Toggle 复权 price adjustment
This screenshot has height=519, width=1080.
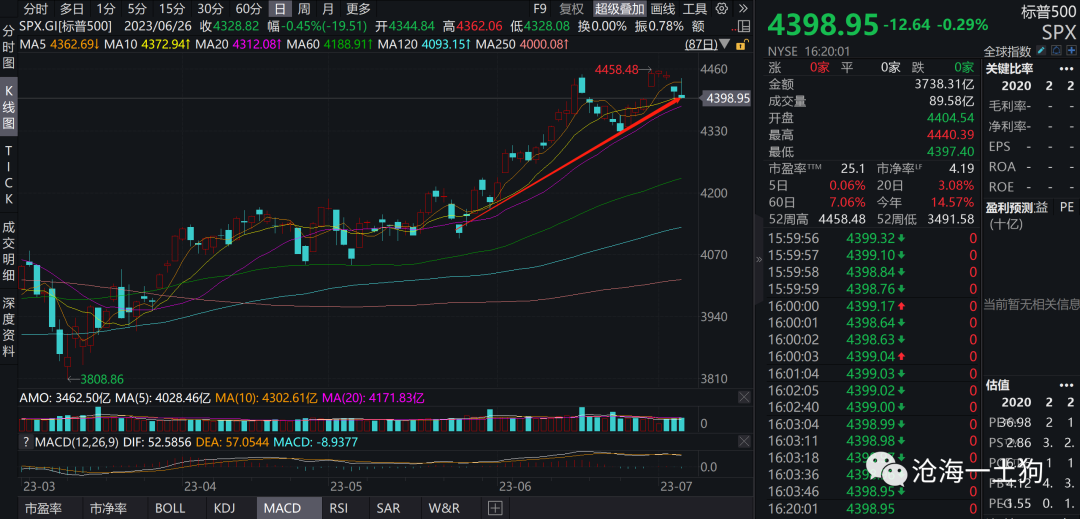(572, 9)
